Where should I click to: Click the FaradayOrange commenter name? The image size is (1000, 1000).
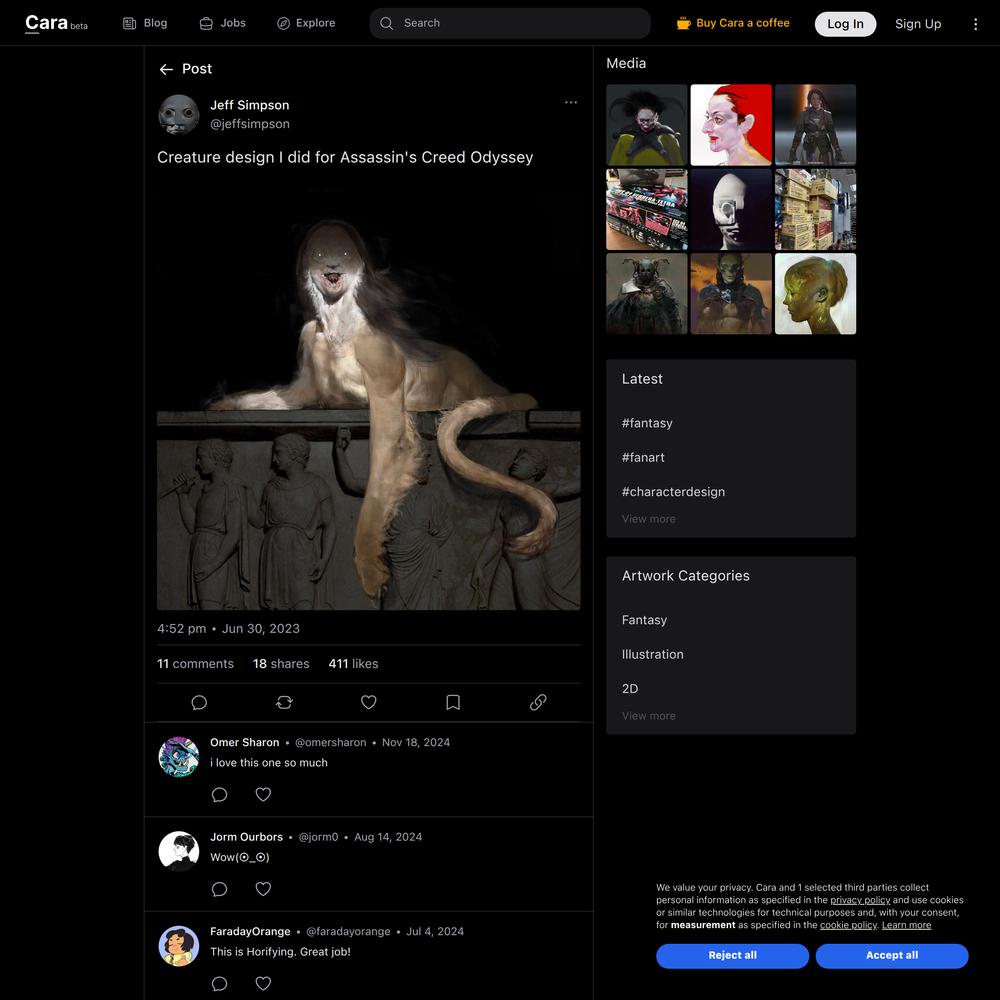point(251,931)
